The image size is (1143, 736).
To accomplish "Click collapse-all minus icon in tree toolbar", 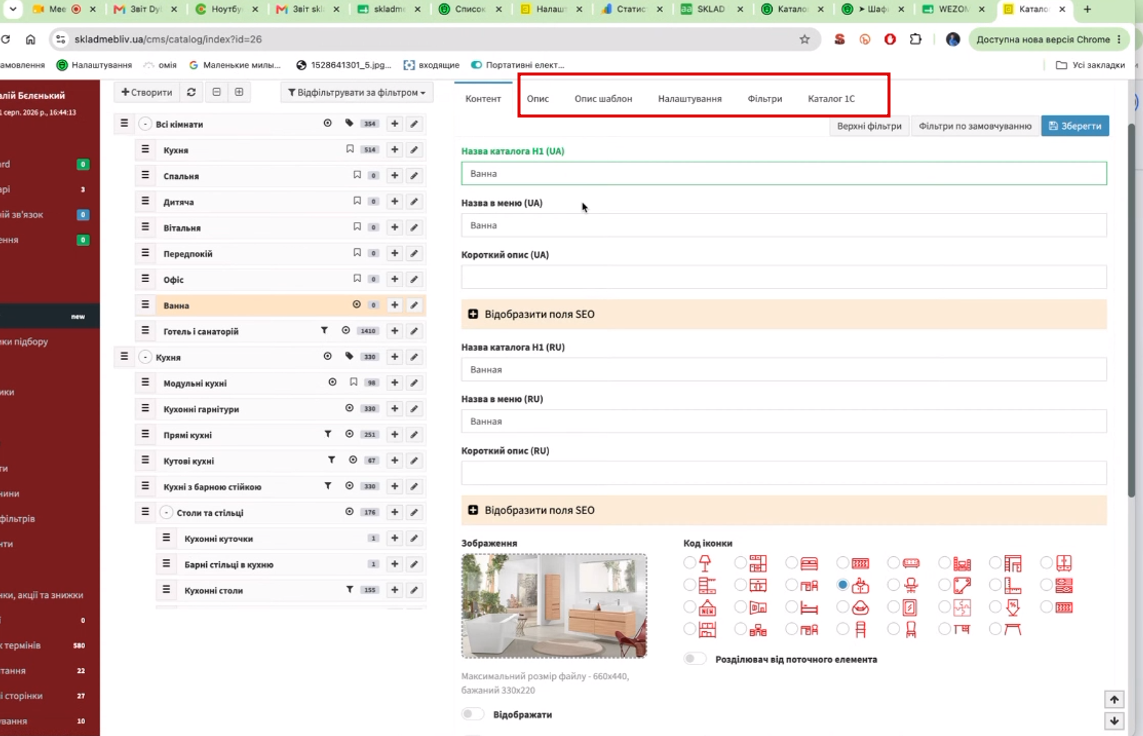I will click(216, 93).
